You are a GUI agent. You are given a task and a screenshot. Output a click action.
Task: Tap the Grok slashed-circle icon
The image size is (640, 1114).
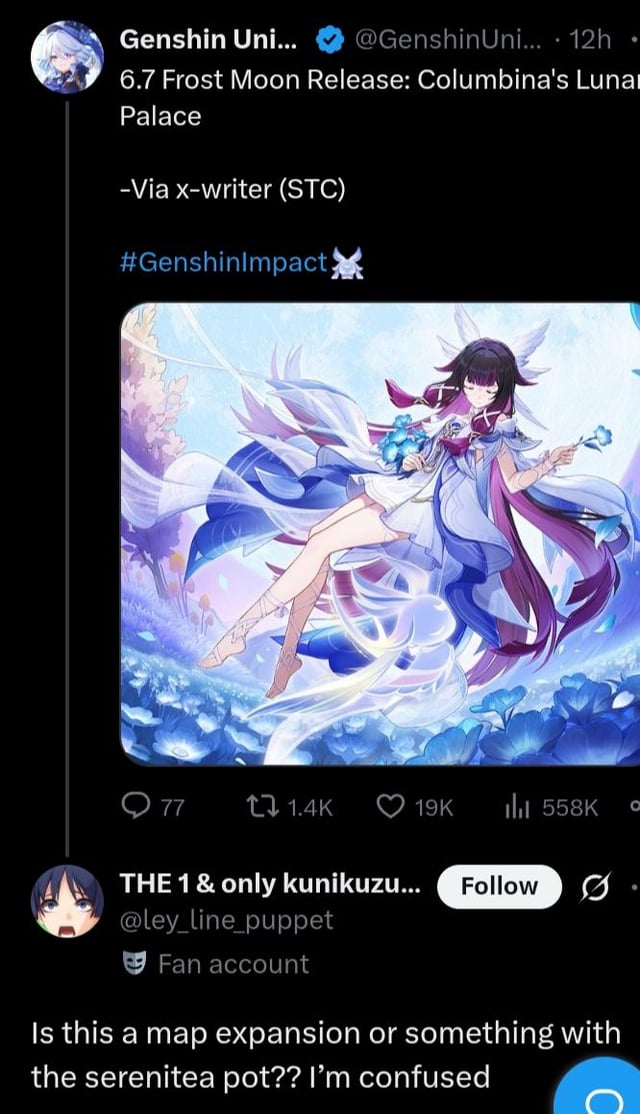[596, 887]
